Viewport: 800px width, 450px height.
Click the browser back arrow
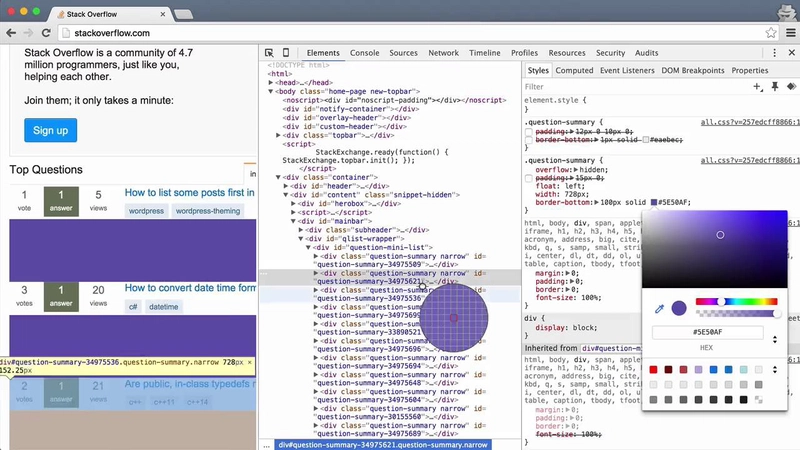pos(11,33)
